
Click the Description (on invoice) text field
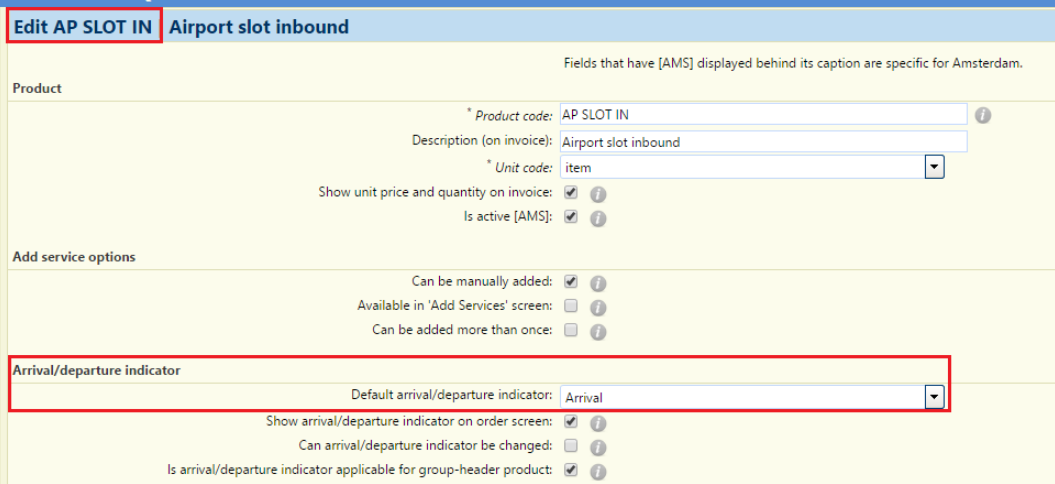pyautogui.click(x=763, y=142)
